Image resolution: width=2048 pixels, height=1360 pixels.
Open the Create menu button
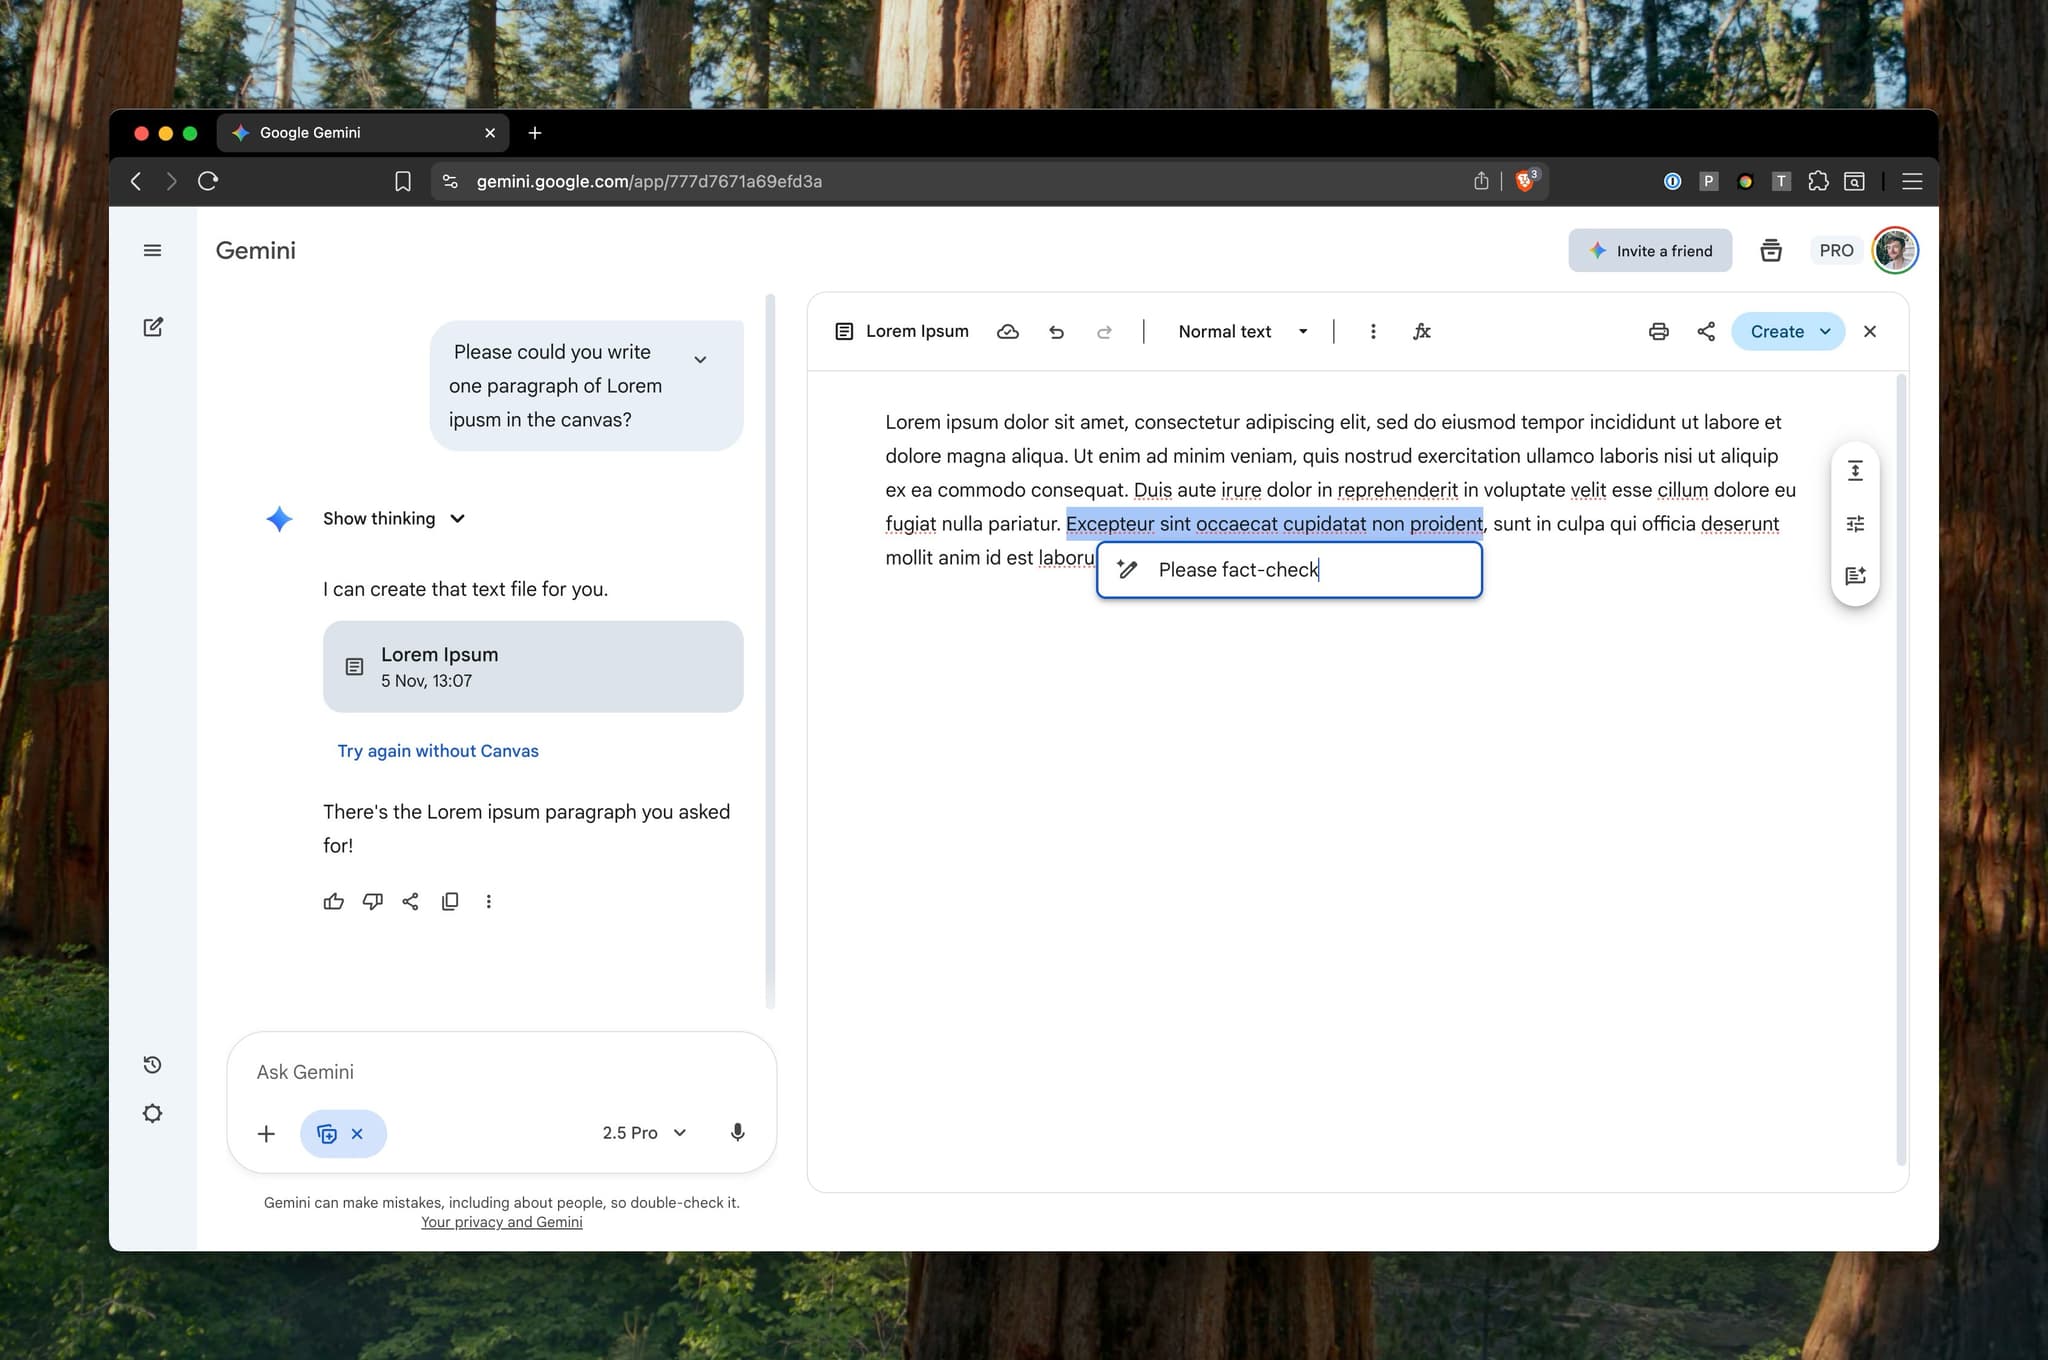(1787, 332)
